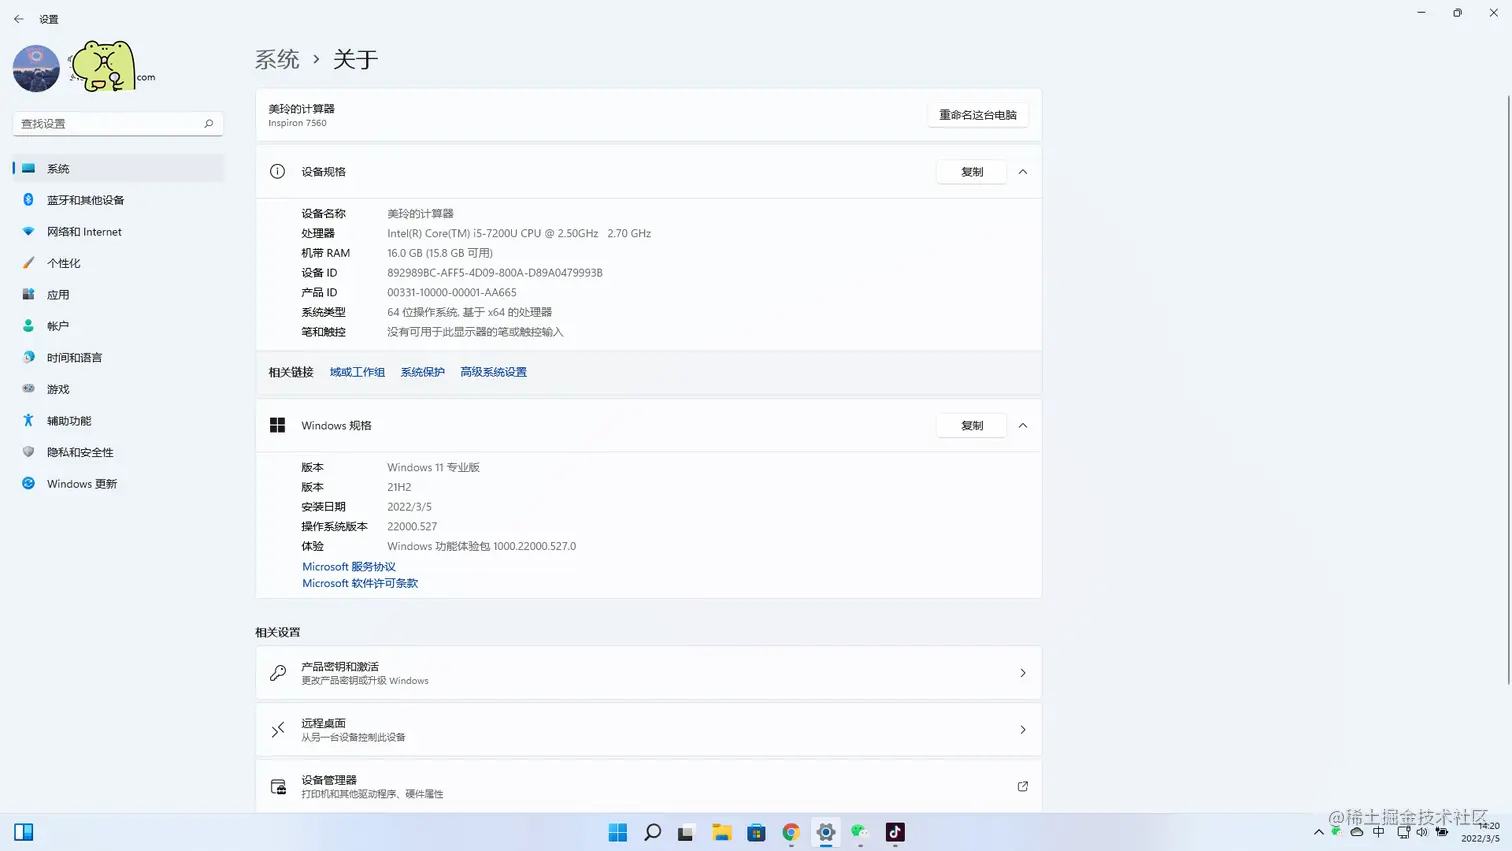
Task: Click the OneDrive cloud tray icon
Action: (1357, 832)
